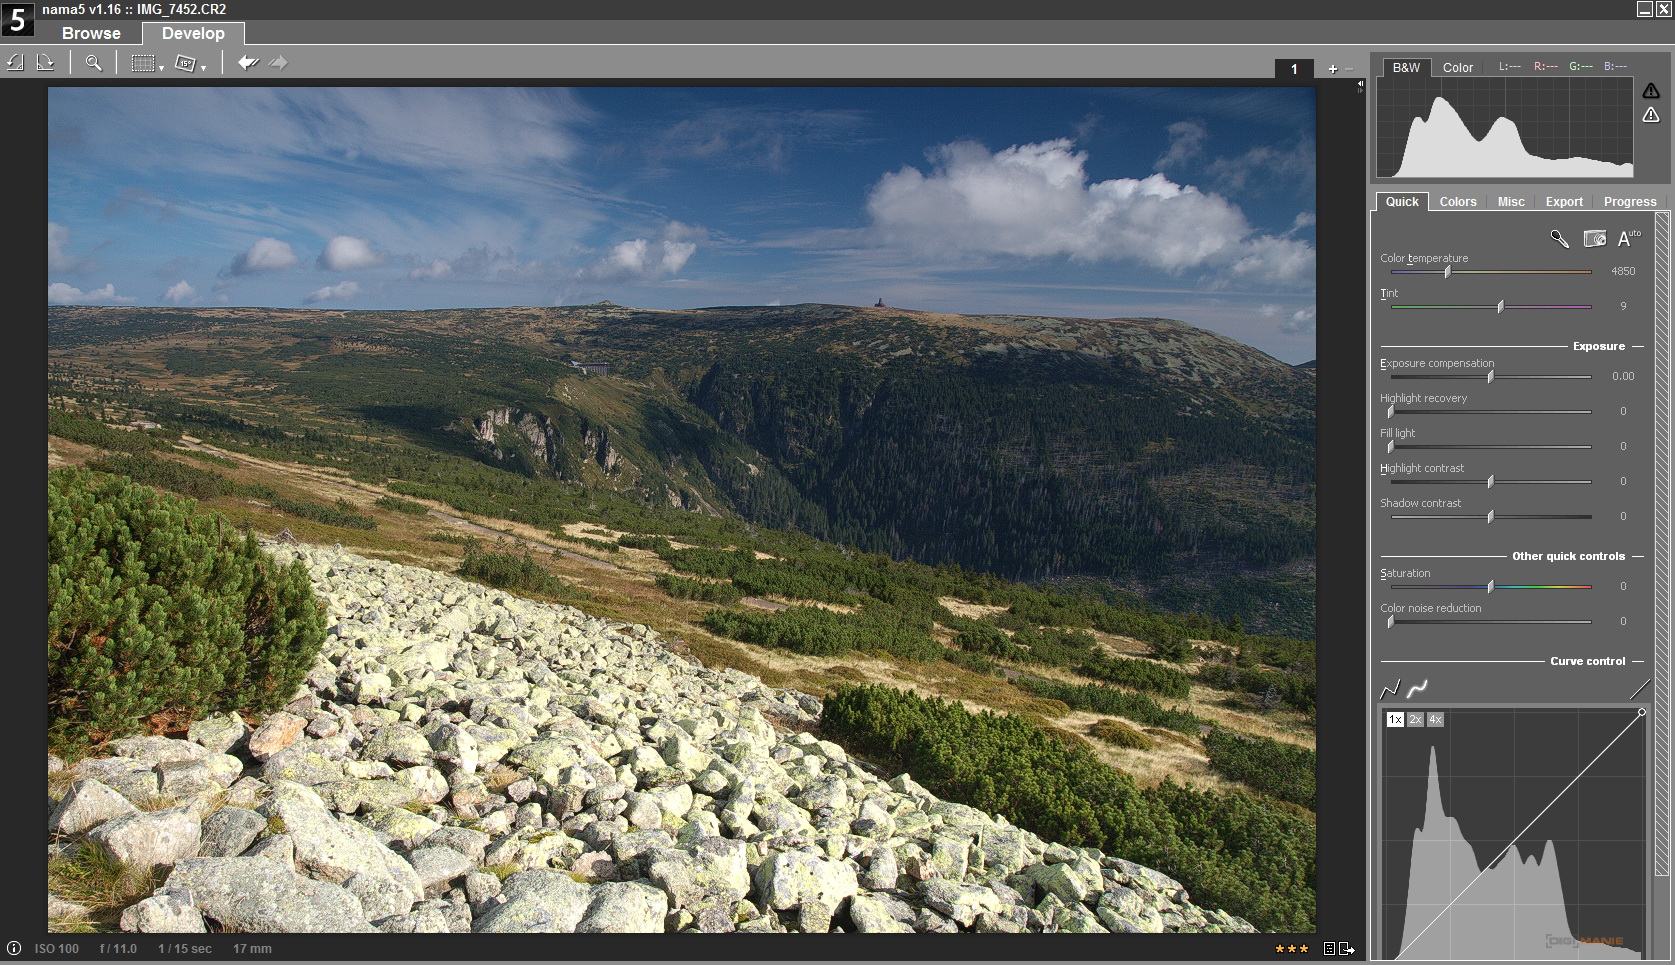This screenshot has height=965, width=1675.
Task: Open the Export tab
Action: tap(1563, 201)
